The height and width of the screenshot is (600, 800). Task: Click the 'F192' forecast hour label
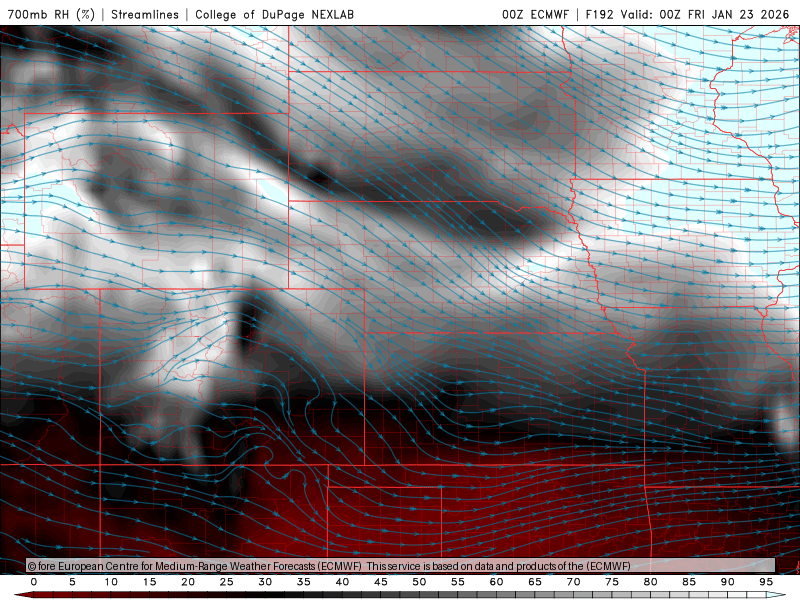point(599,14)
